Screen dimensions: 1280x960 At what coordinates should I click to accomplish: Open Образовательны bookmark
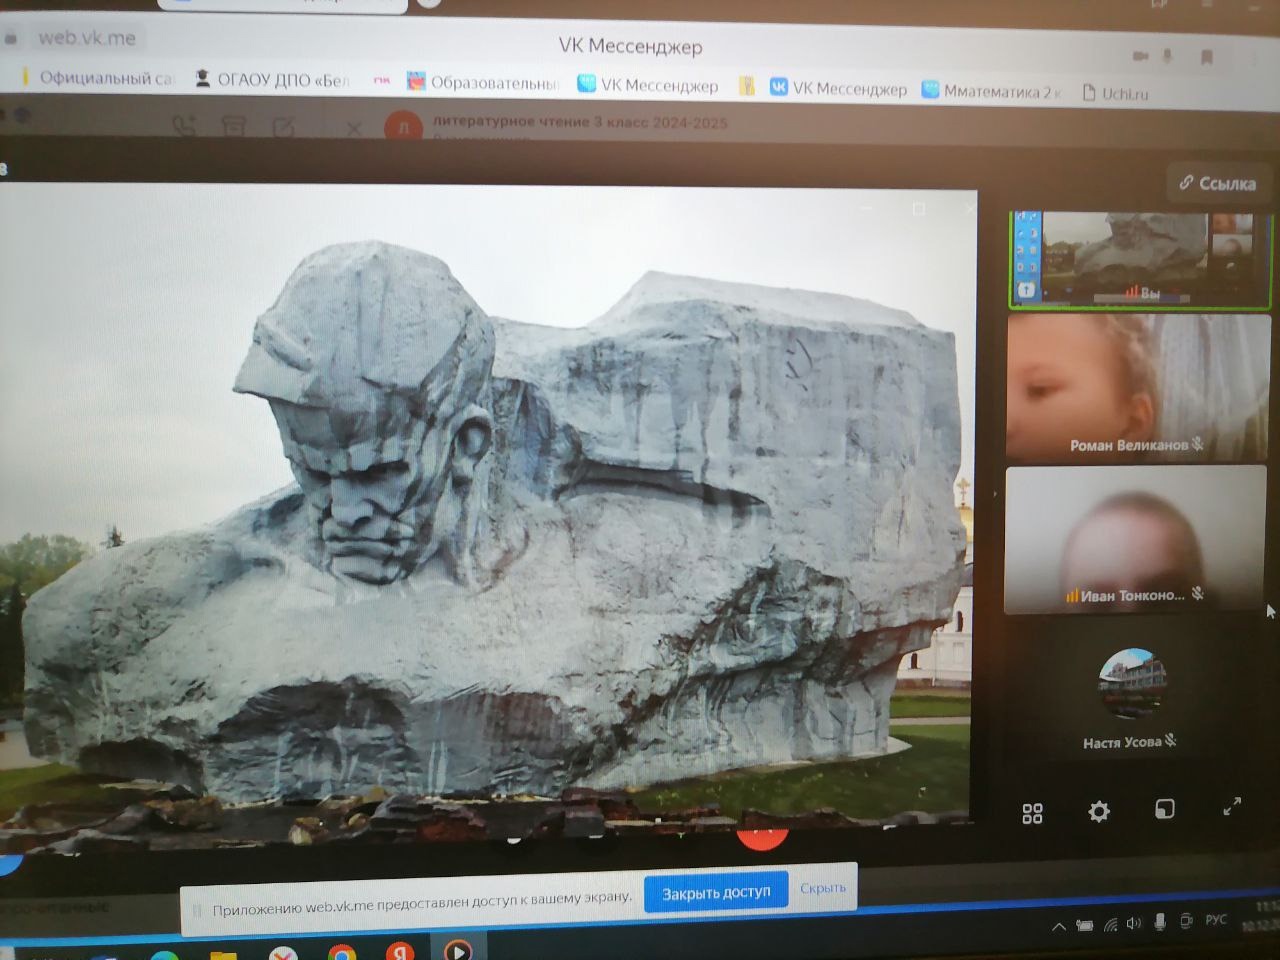click(483, 83)
